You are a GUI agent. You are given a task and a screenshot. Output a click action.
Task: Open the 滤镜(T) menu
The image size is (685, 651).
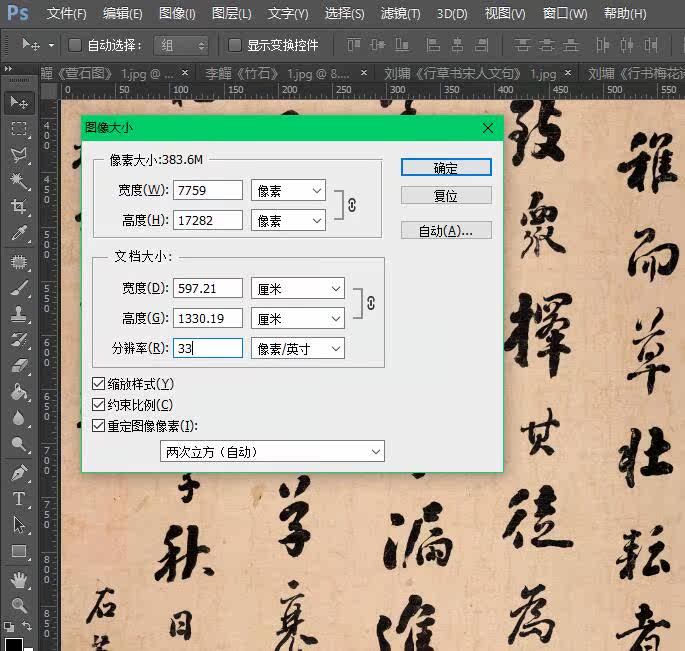coord(400,14)
